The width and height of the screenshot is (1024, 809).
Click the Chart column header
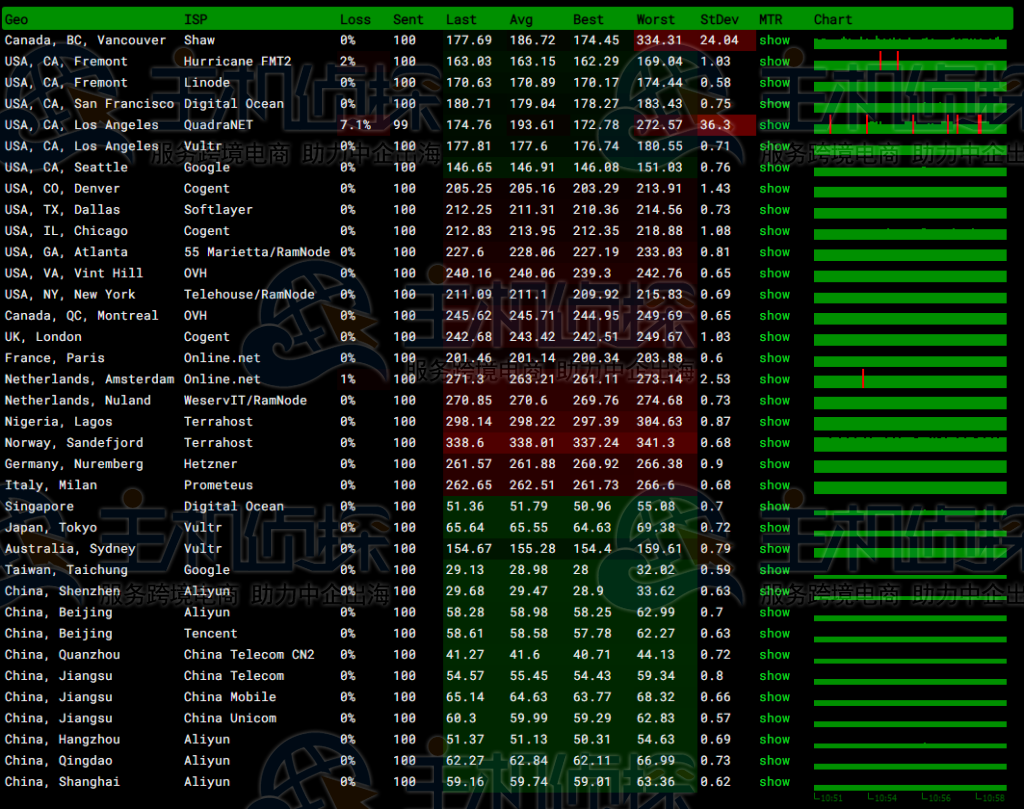(833, 19)
